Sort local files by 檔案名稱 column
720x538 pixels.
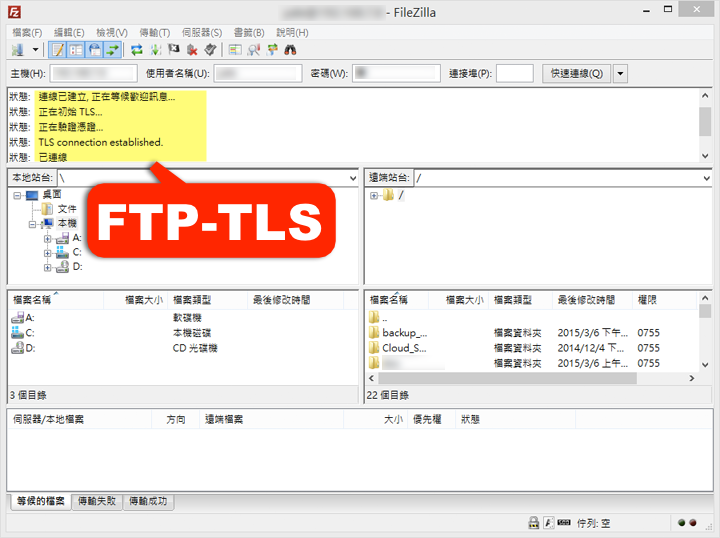click(x=56, y=300)
